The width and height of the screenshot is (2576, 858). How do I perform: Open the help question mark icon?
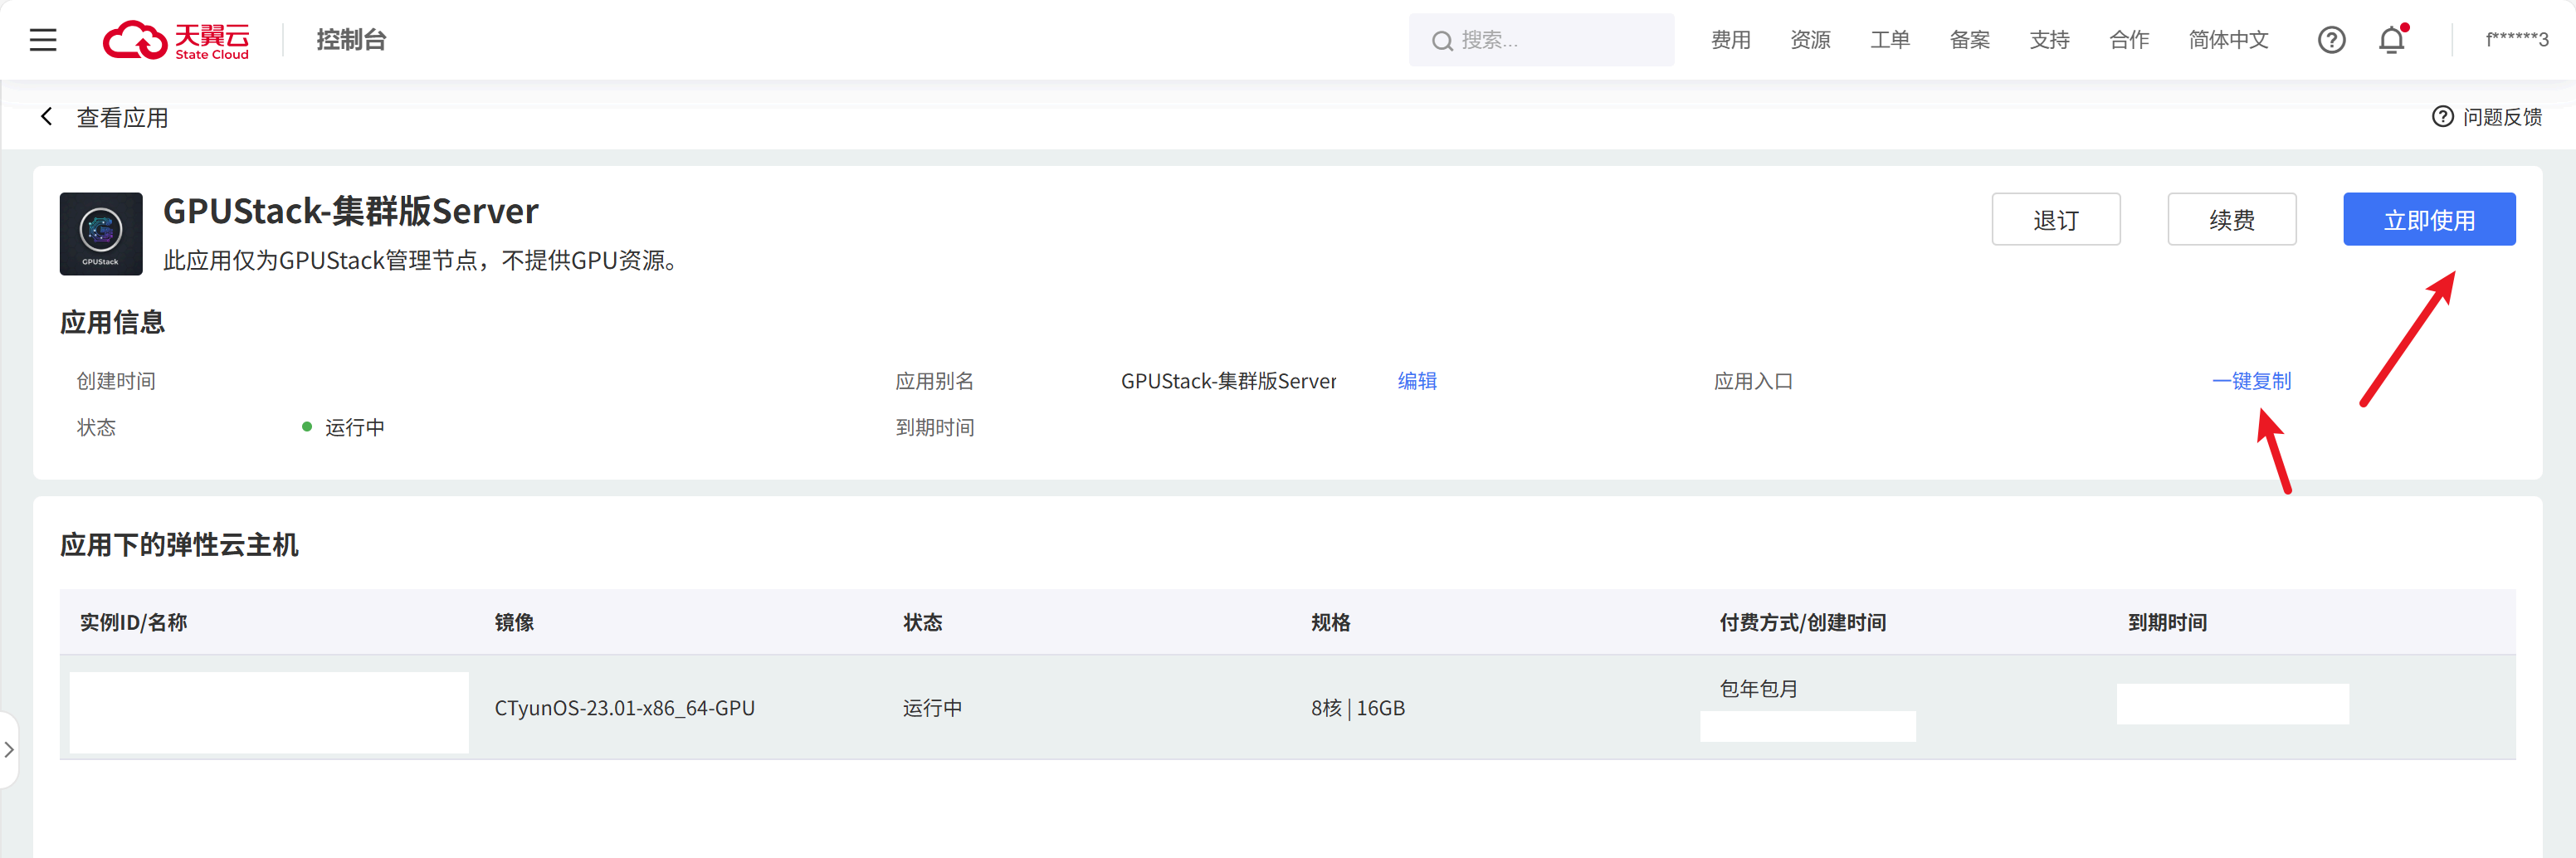coord(2331,40)
